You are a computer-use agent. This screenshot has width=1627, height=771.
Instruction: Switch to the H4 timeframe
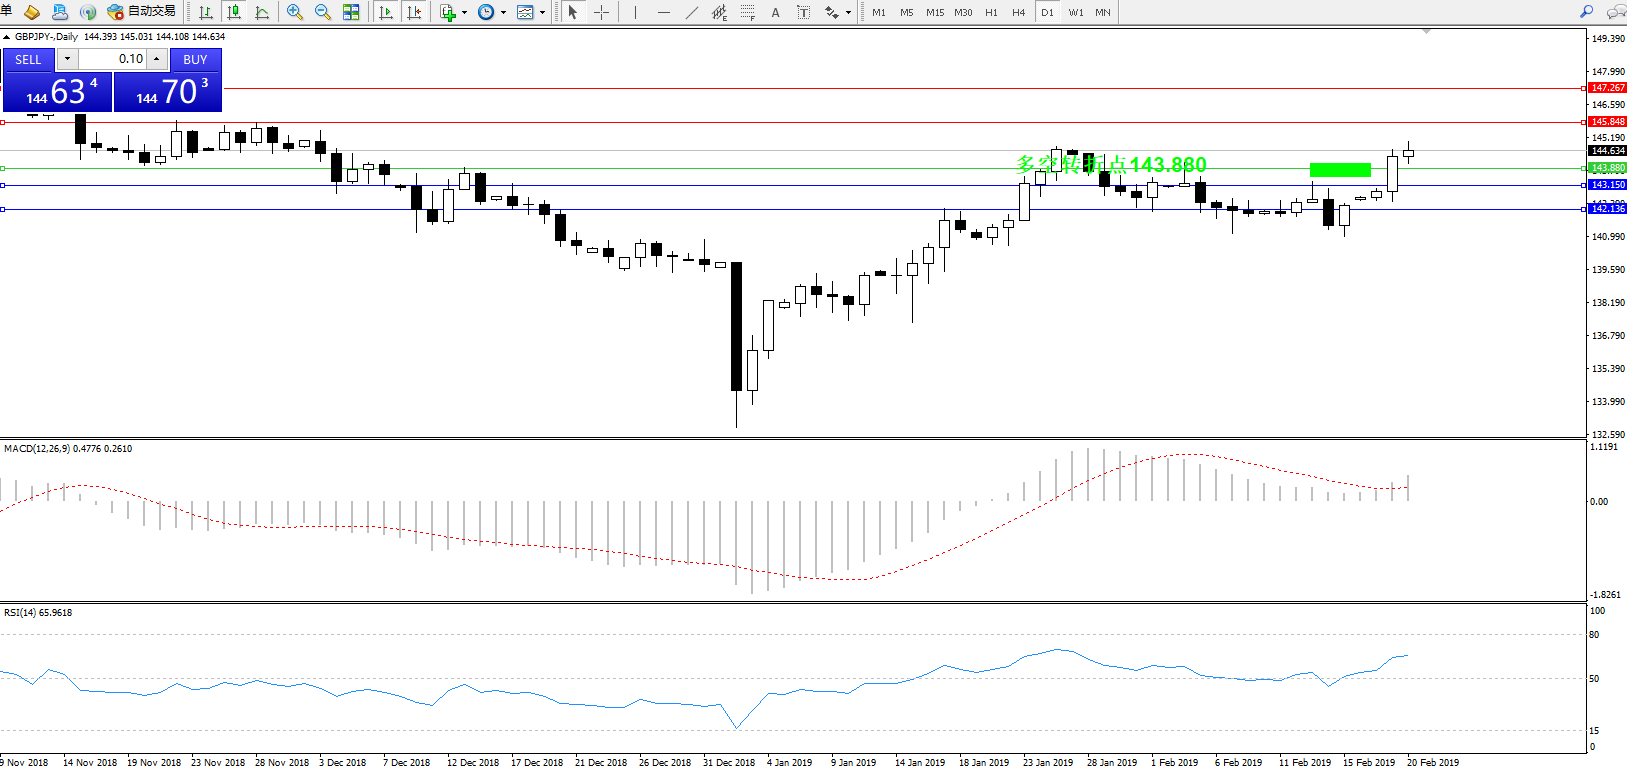pyautogui.click(x=1018, y=12)
